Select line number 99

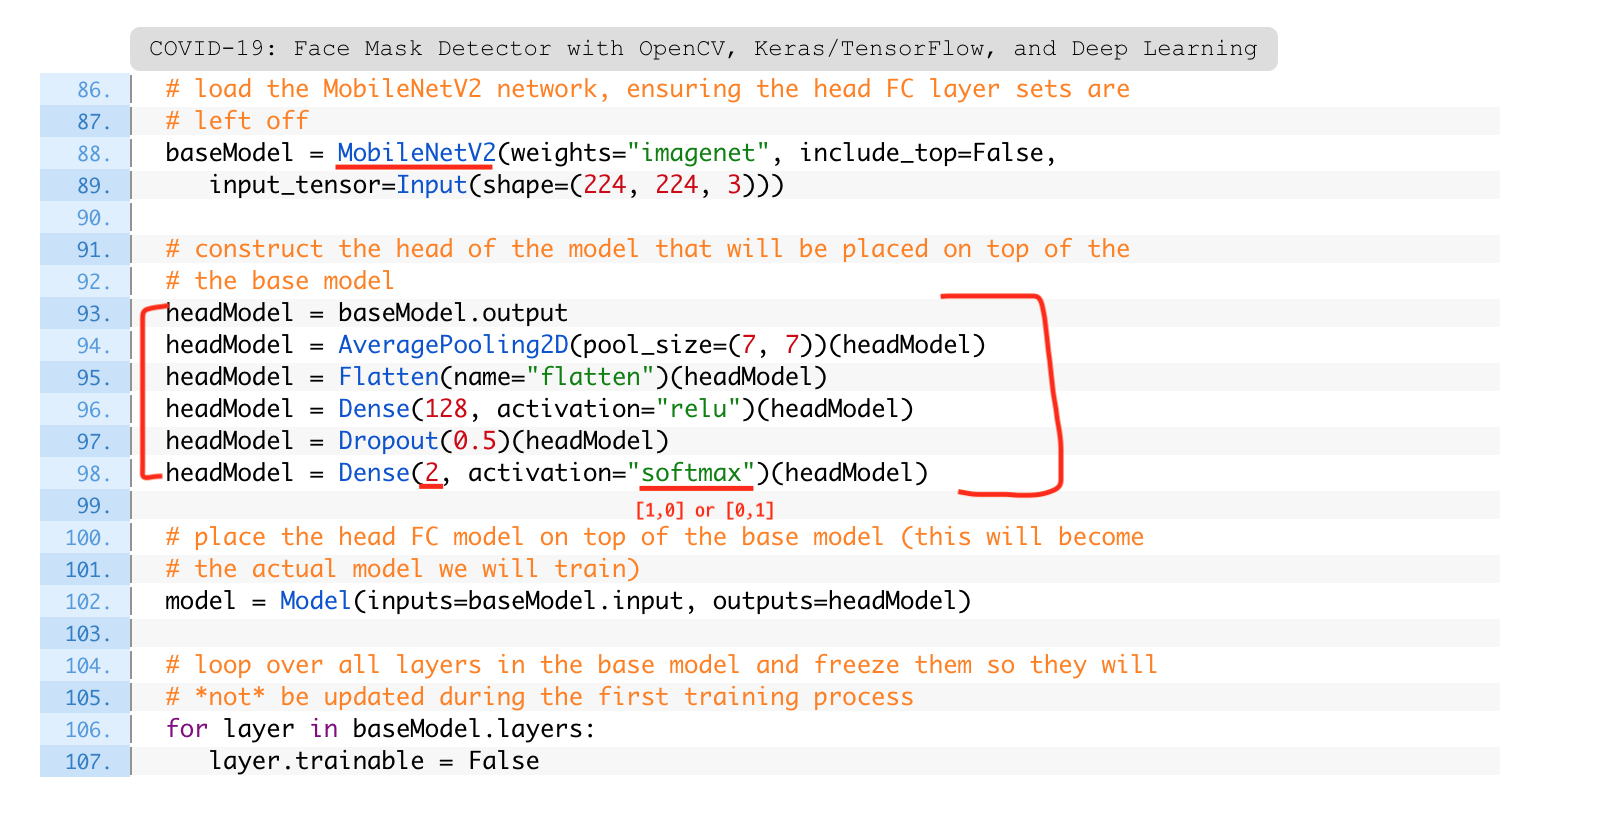pos(94,506)
